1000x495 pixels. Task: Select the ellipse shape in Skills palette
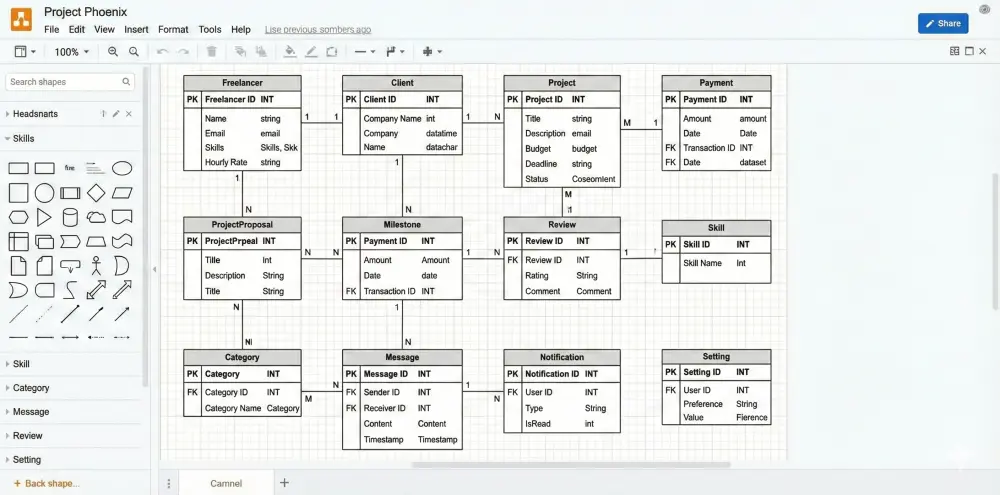pos(122,168)
